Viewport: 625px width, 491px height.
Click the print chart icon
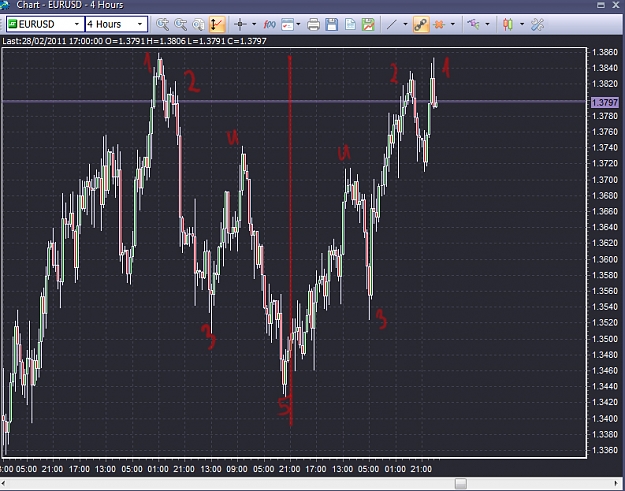point(313,24)
